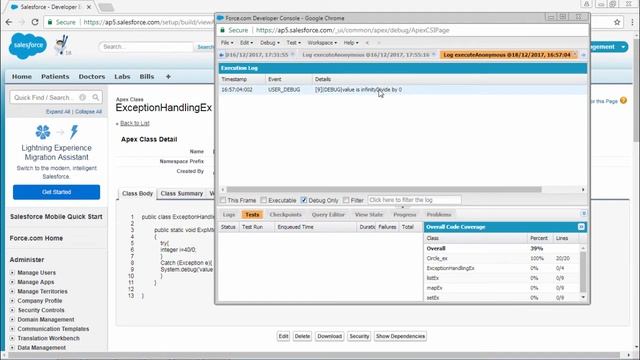Expand the Data Management tree item
The height and width of the screenshot is (360, 640).
click(x=12, y=348)
